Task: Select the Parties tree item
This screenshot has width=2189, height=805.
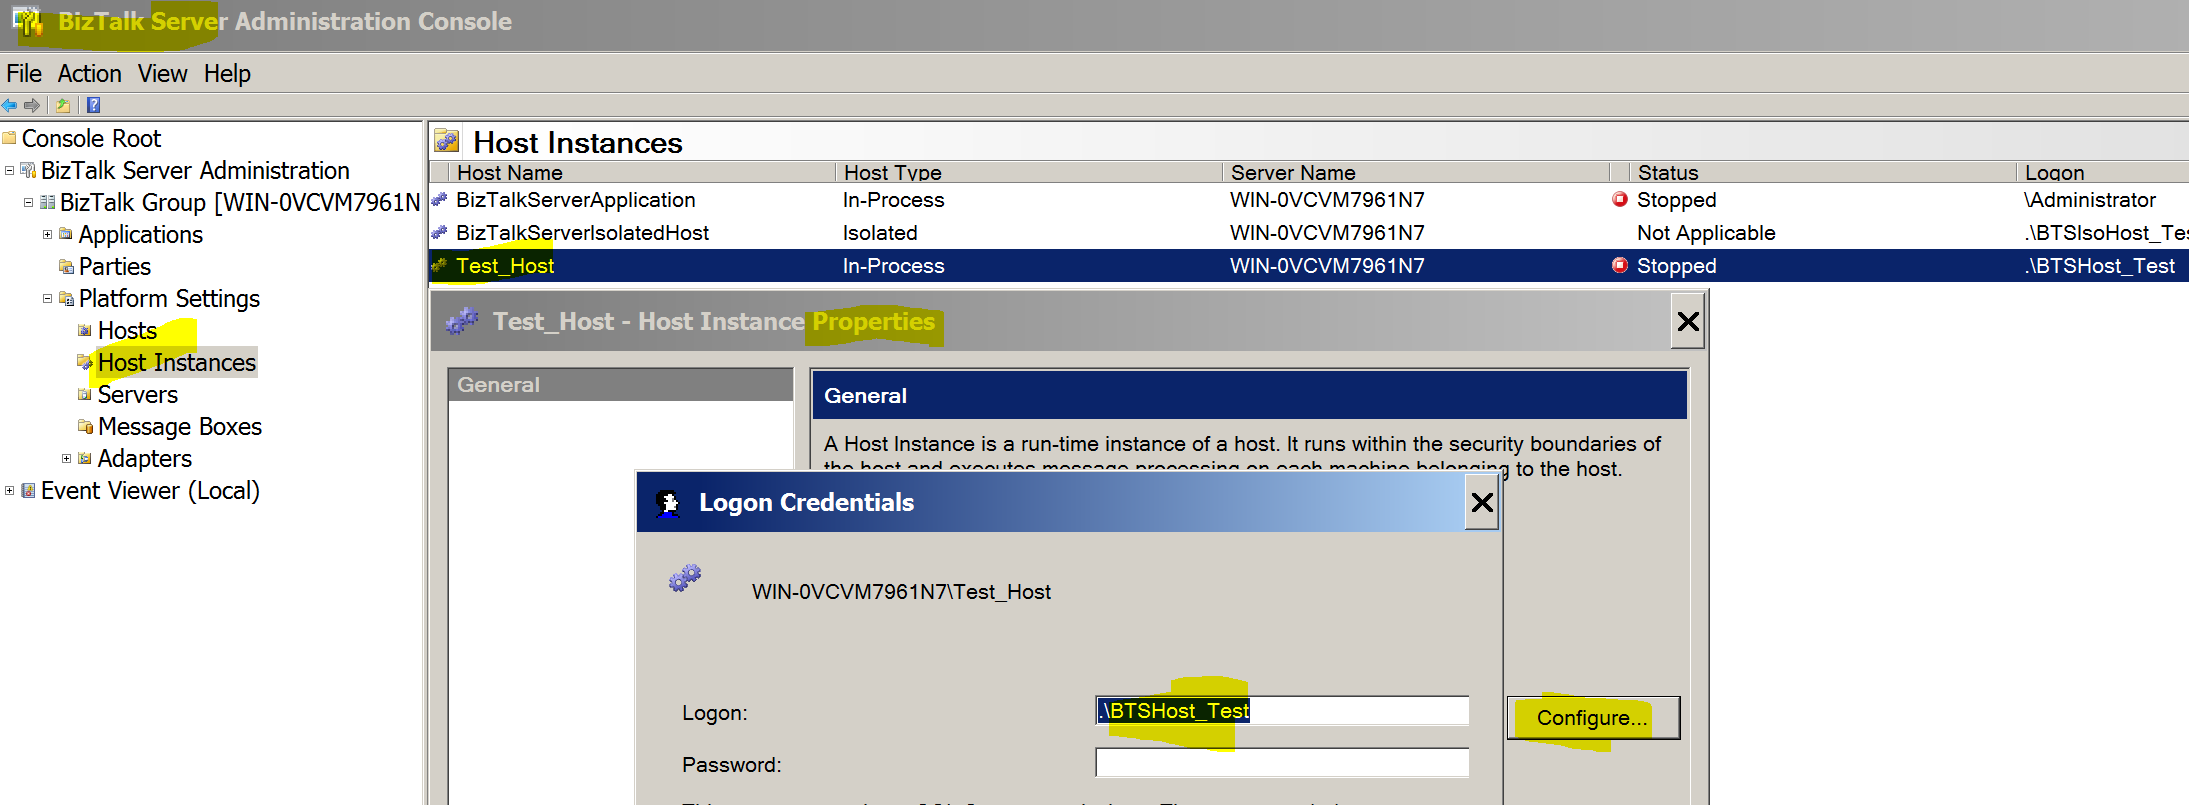Action: point(115,266)
